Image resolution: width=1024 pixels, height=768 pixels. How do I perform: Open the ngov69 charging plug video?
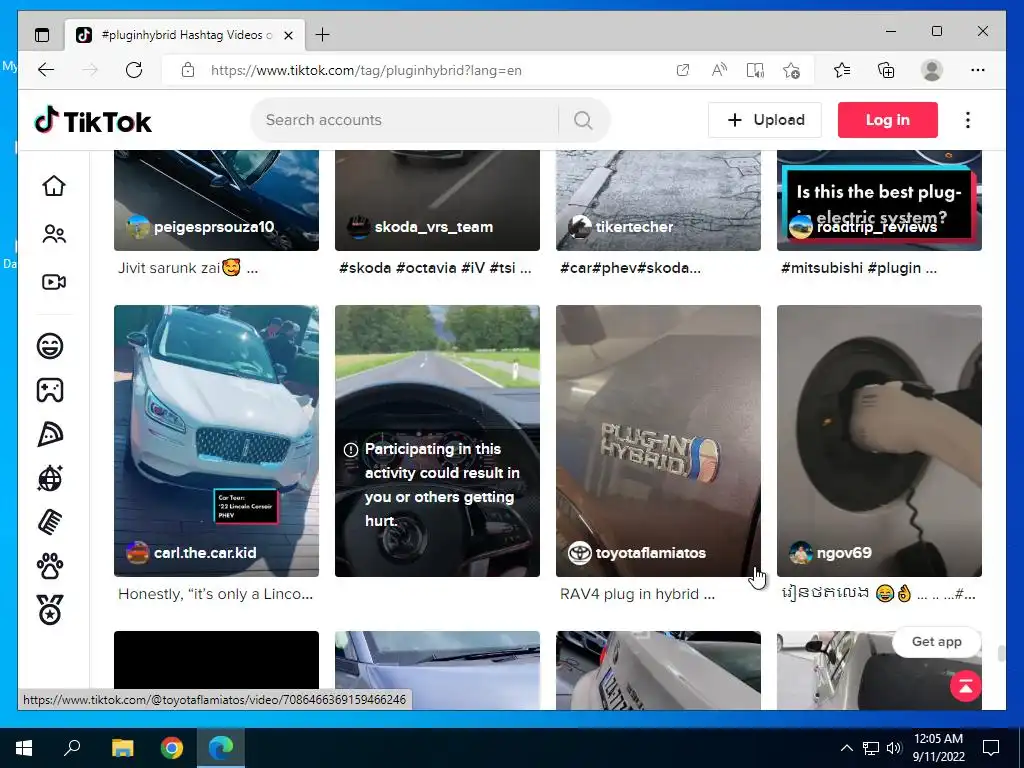(879, 441)
